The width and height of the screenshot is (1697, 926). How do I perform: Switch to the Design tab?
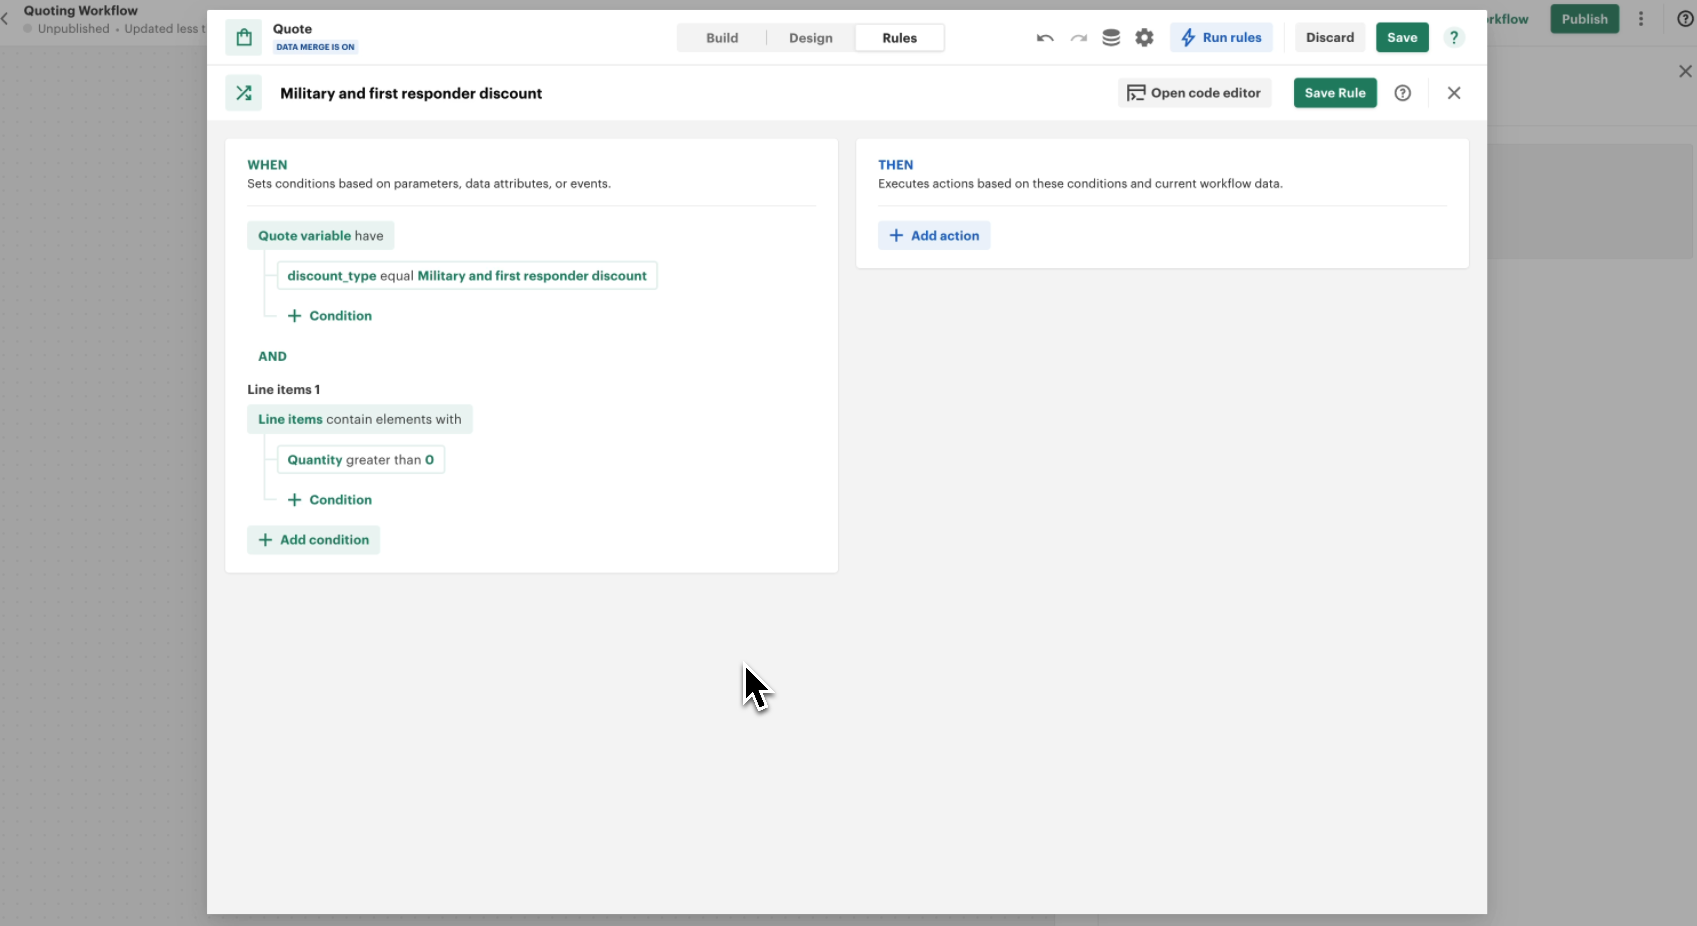tap(810, 38)
